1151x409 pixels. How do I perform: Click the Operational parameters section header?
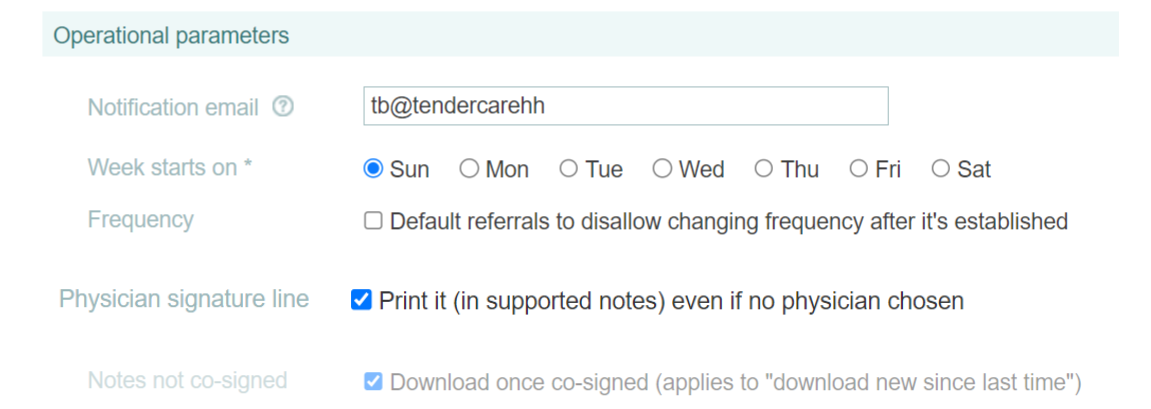[x=171, y=36]
